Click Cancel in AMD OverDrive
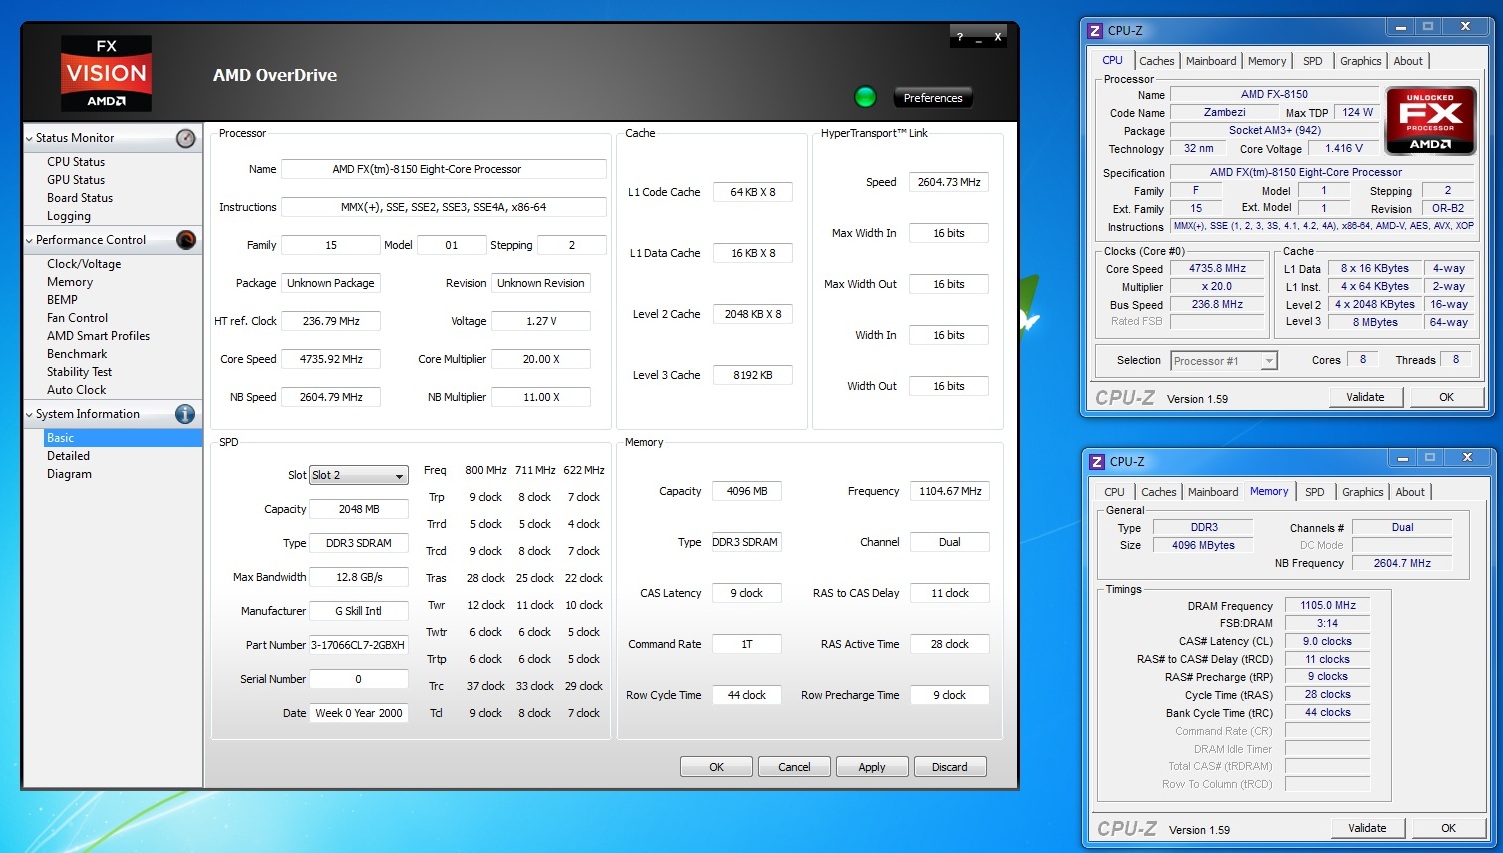Image resolution: width=1503 pixels, height=853 pixels. (x=794, y=767)
